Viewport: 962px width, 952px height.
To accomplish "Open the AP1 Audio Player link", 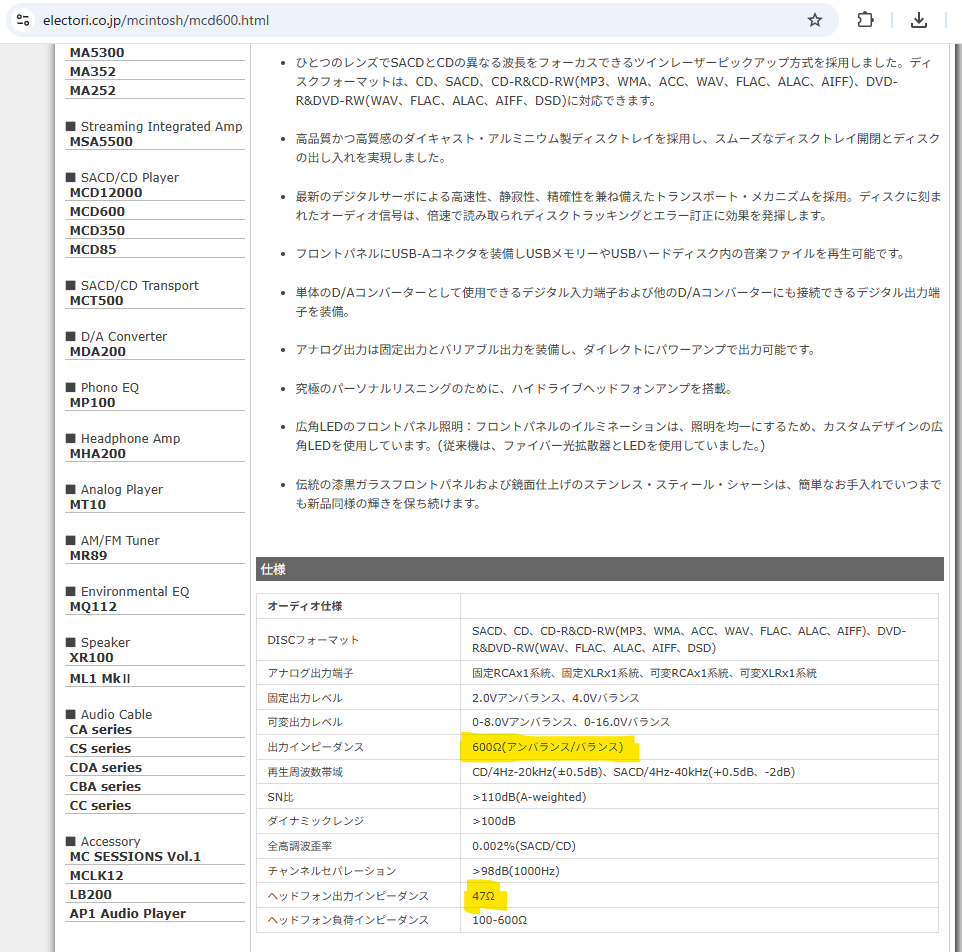I will click(x=127, y=914).
